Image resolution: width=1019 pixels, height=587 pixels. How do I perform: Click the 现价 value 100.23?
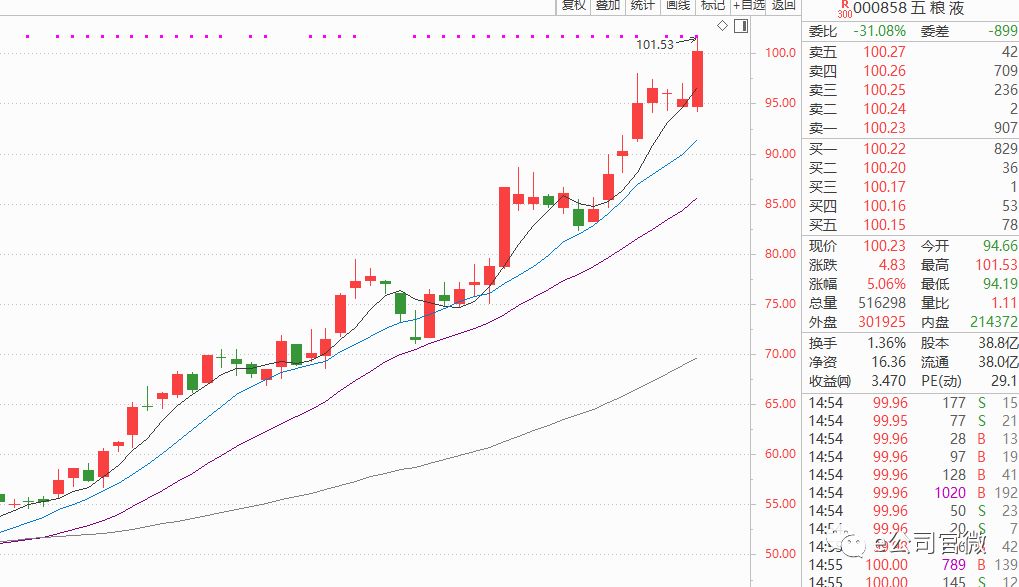point(884,246)
